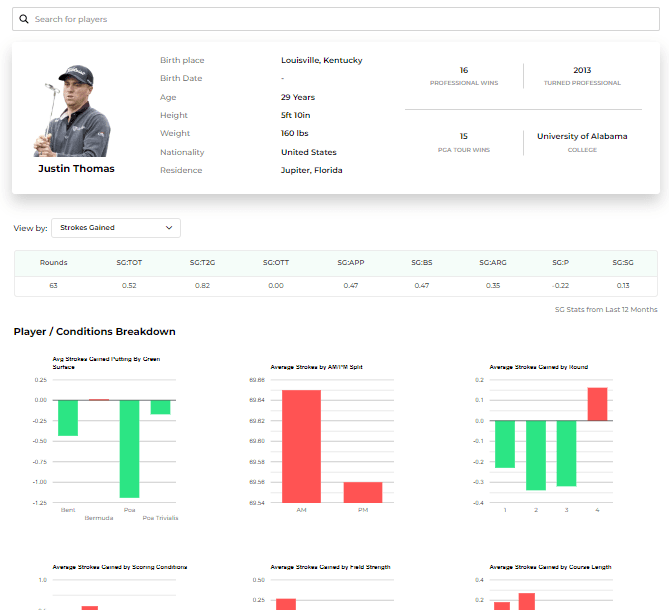Screen dimensions: 669x610
Task: Click the Player / Conditions Breakdown heading
Action: [x=95, y=331]
